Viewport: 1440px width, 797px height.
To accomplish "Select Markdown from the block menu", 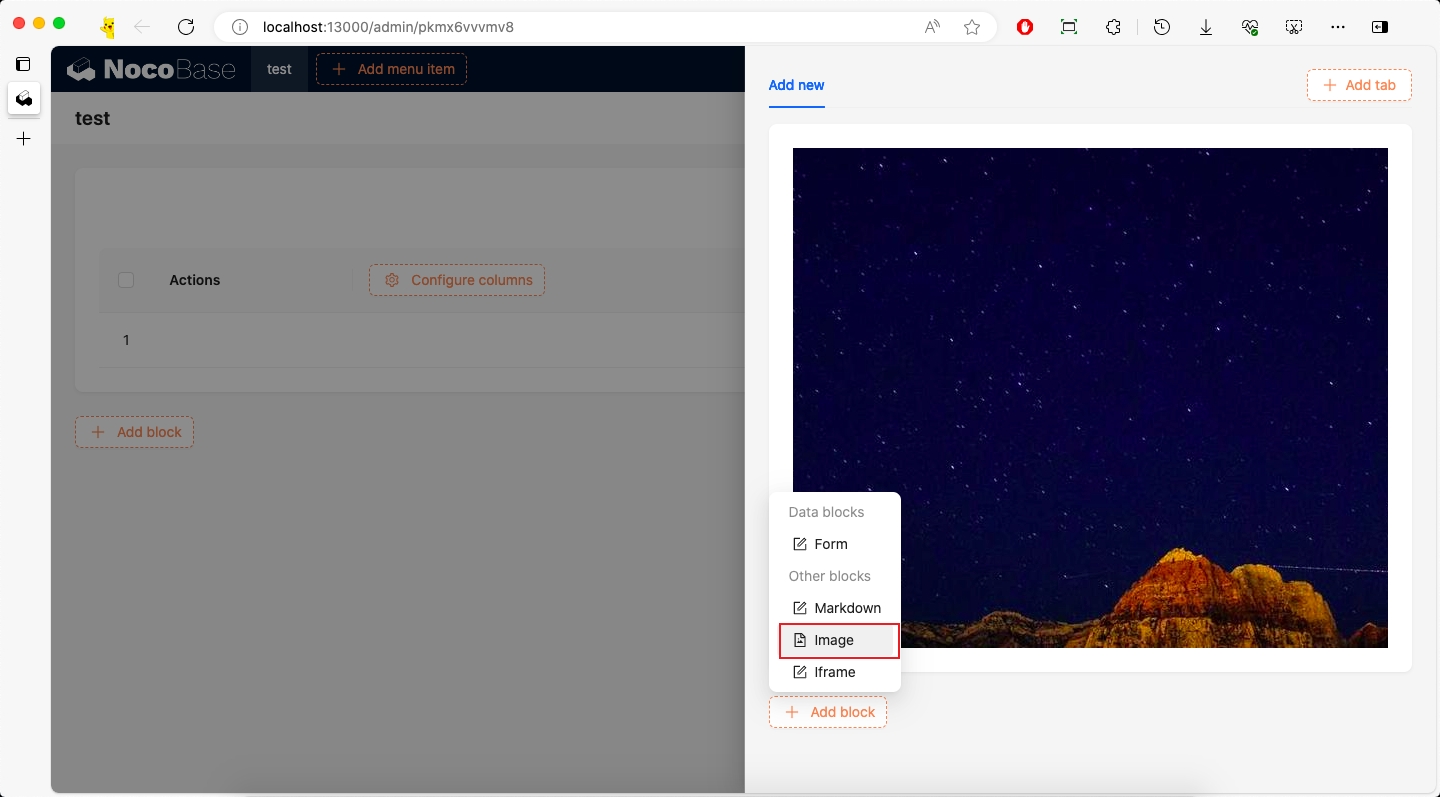I will click(847, 608).
